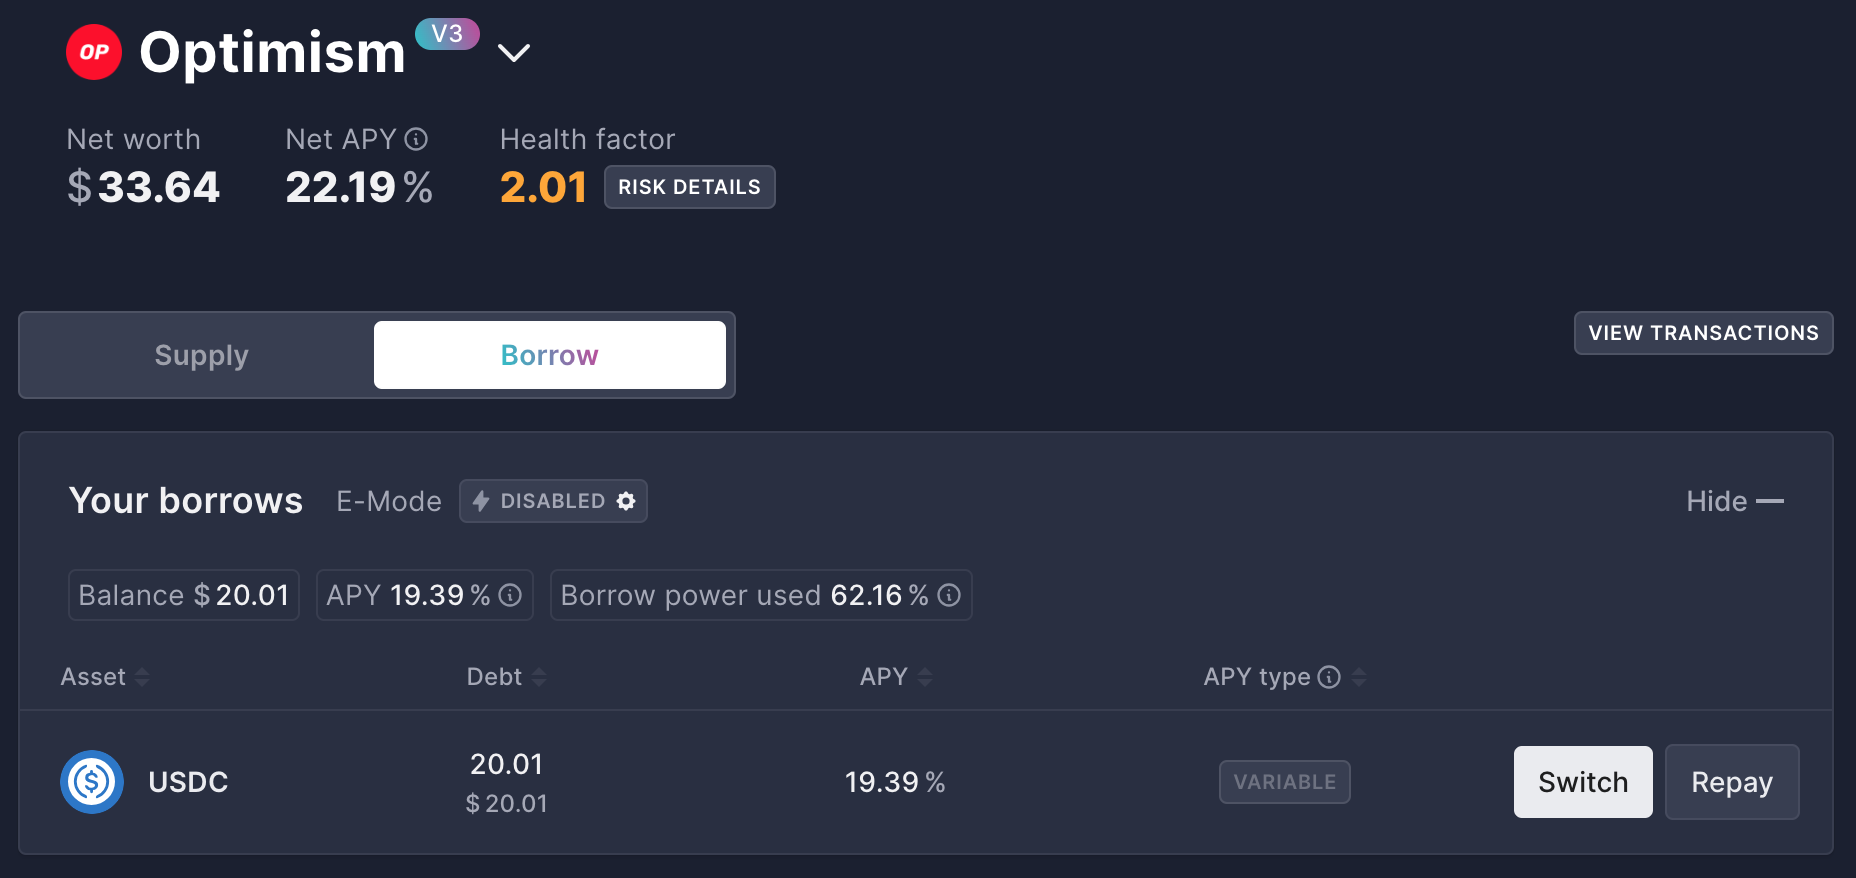Toggle the E-Mode DISABLED switch
Image resolution: width=1856 pixels, height=878 pixels.
coord(553,501)
